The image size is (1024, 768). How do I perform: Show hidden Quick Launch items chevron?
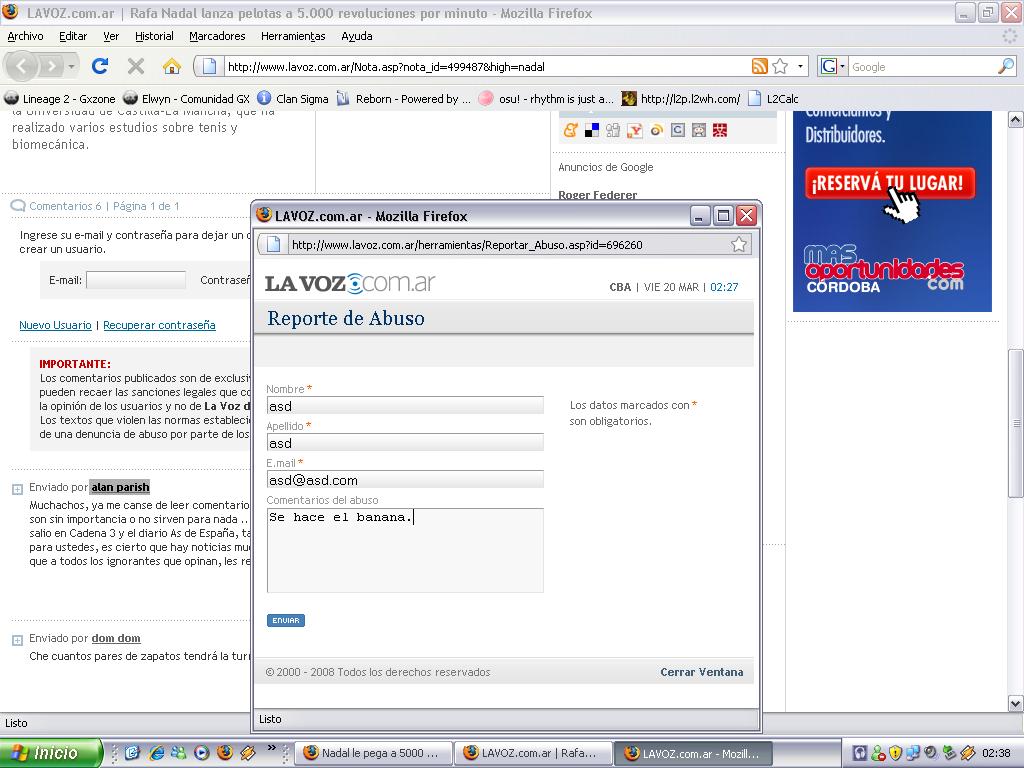(272, 748)
